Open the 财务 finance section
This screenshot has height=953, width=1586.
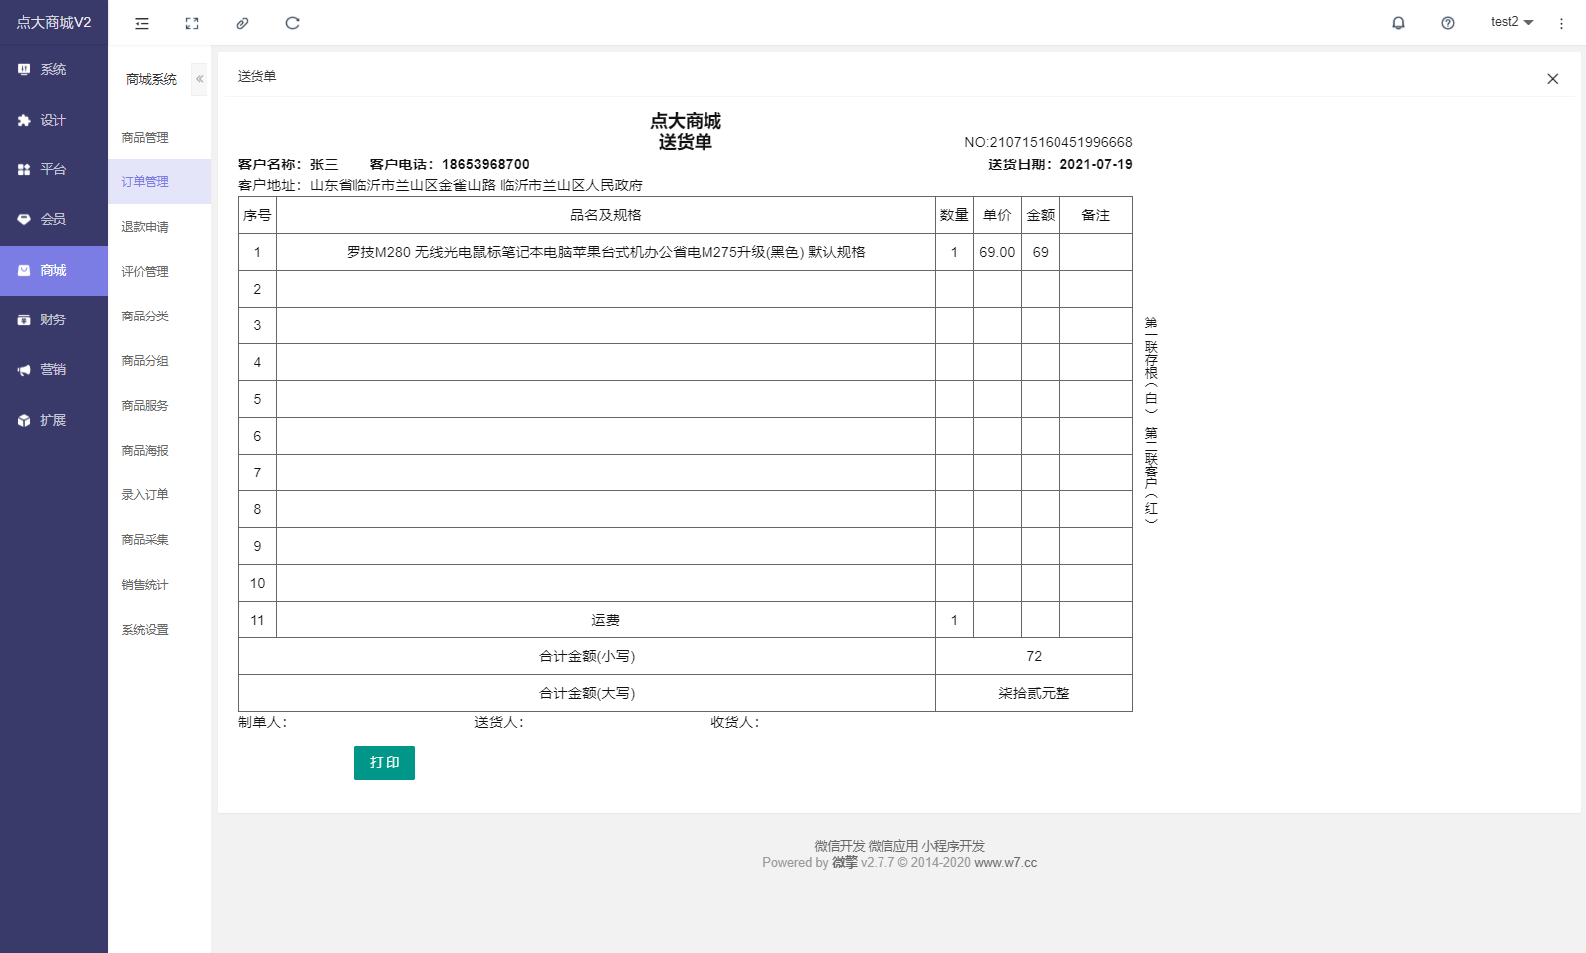tap(53, 320)
